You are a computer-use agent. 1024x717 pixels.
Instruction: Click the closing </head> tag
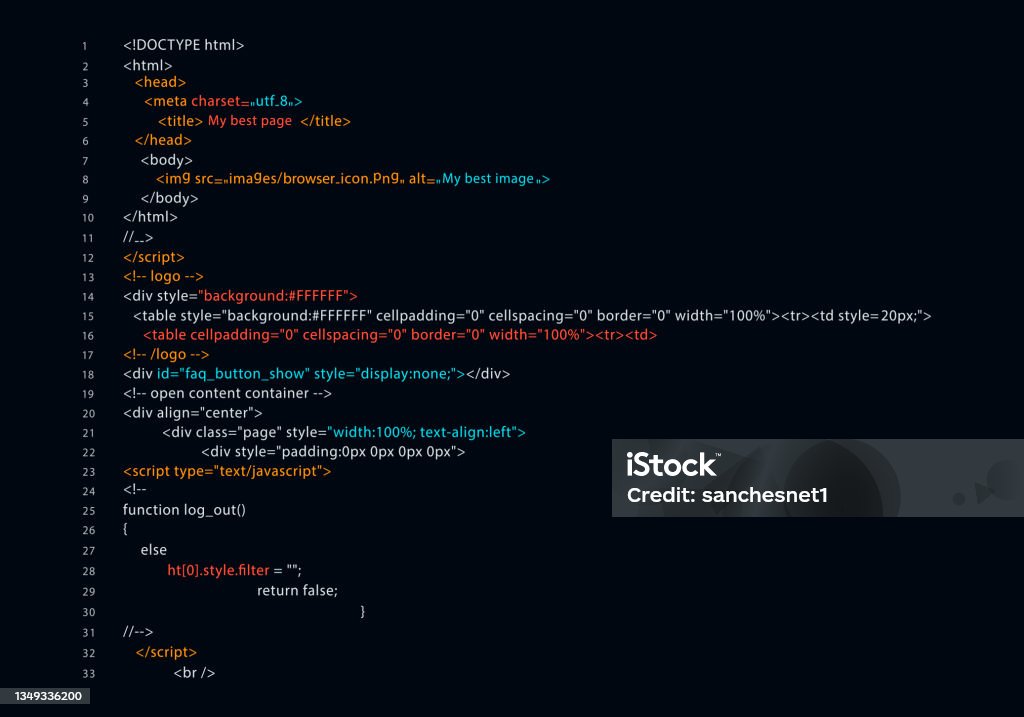163,140
